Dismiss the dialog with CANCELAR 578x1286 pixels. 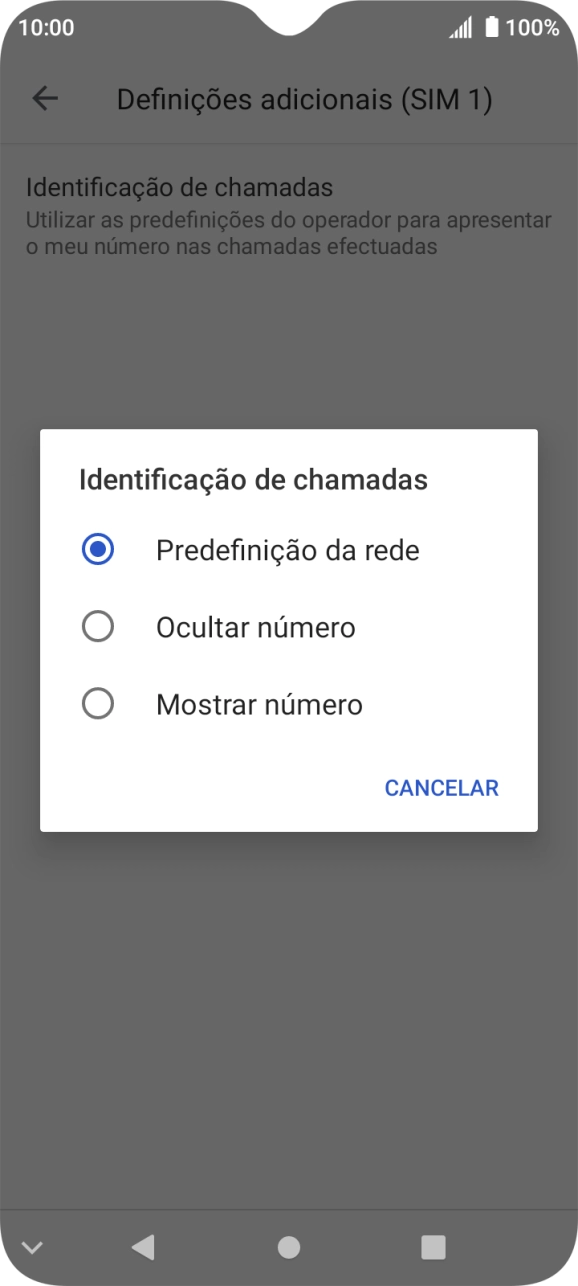(x=441, y=788)
